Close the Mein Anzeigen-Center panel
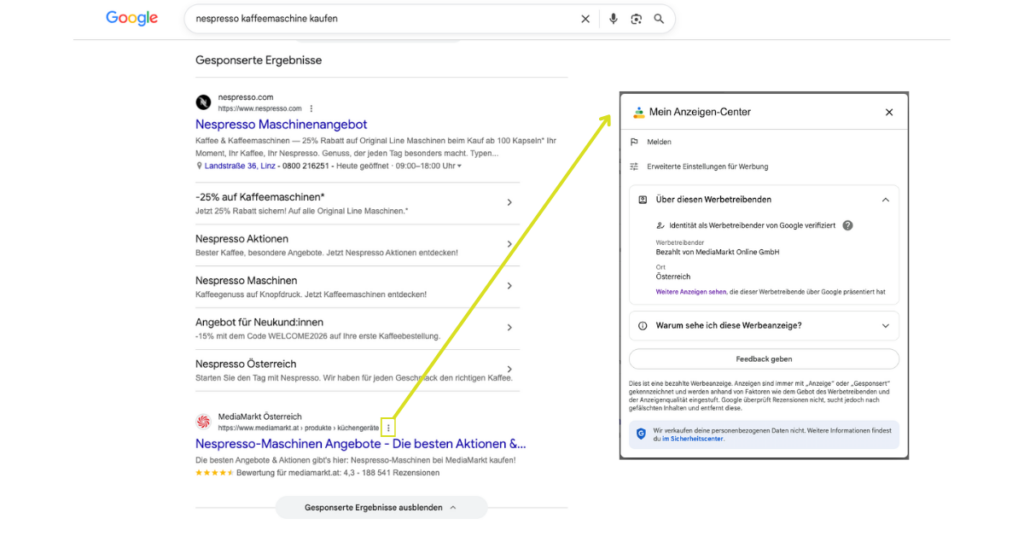The image size is (1024, 536). tap(889, 112)
